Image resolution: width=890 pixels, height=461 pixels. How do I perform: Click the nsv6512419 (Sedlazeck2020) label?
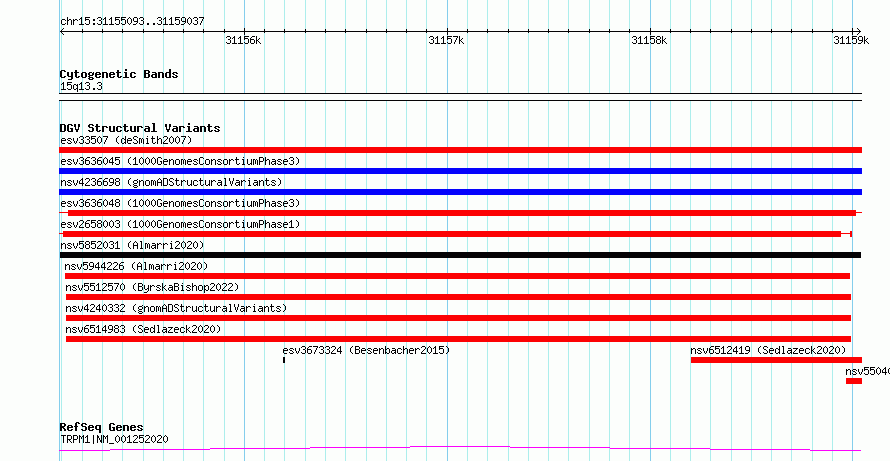[768, 350]
